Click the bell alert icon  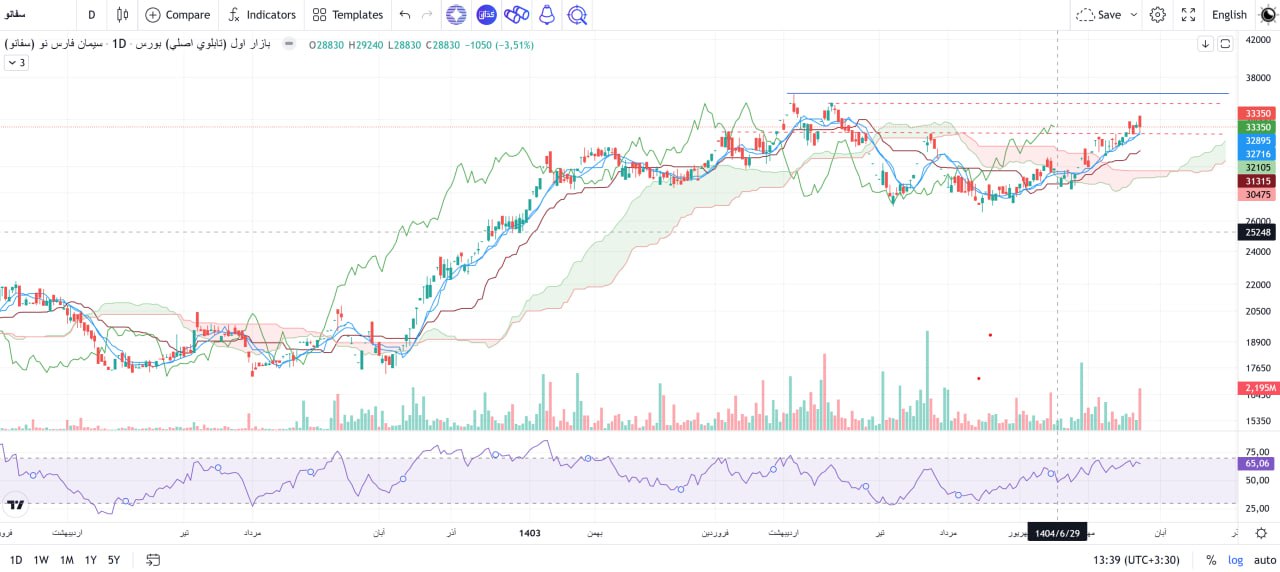point(546,15)
